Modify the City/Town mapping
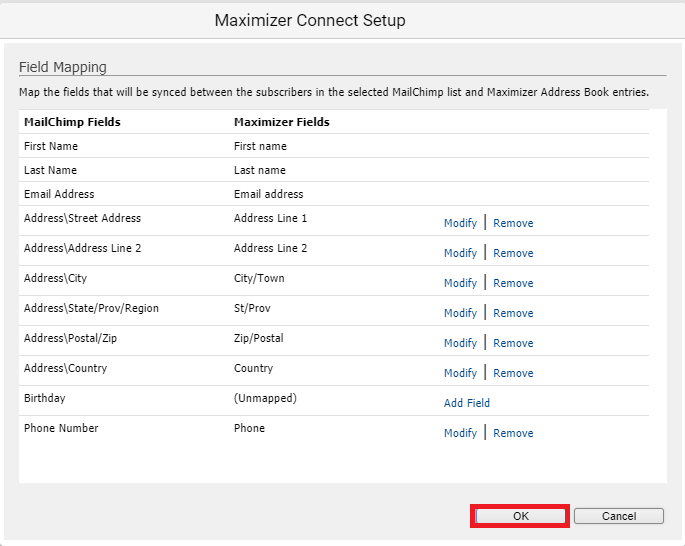This screenshot has width=685, height=546. (460, 283)
